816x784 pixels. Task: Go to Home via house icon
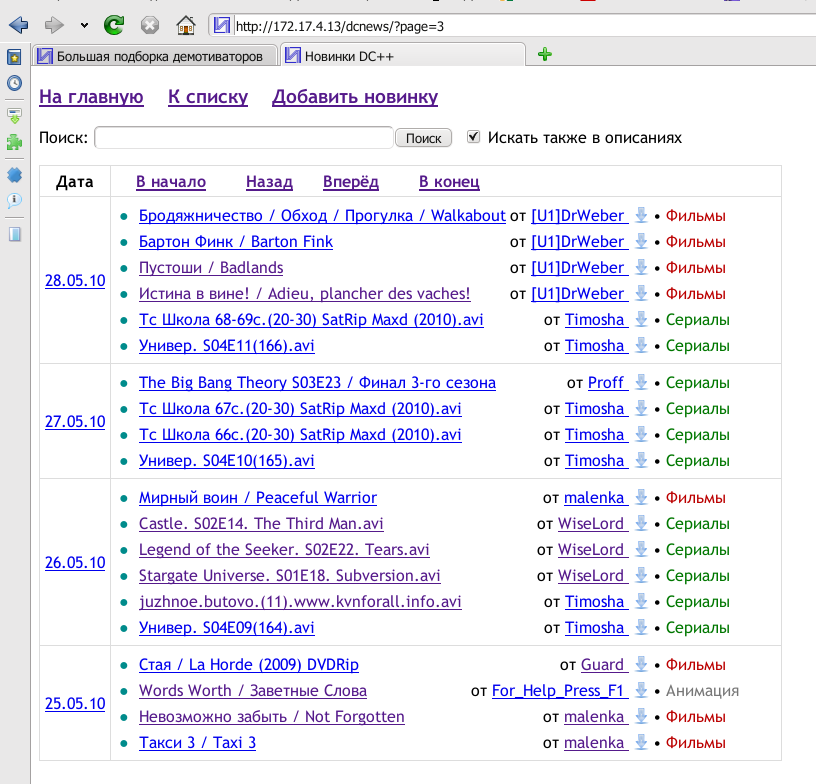[x=185, y=25]
